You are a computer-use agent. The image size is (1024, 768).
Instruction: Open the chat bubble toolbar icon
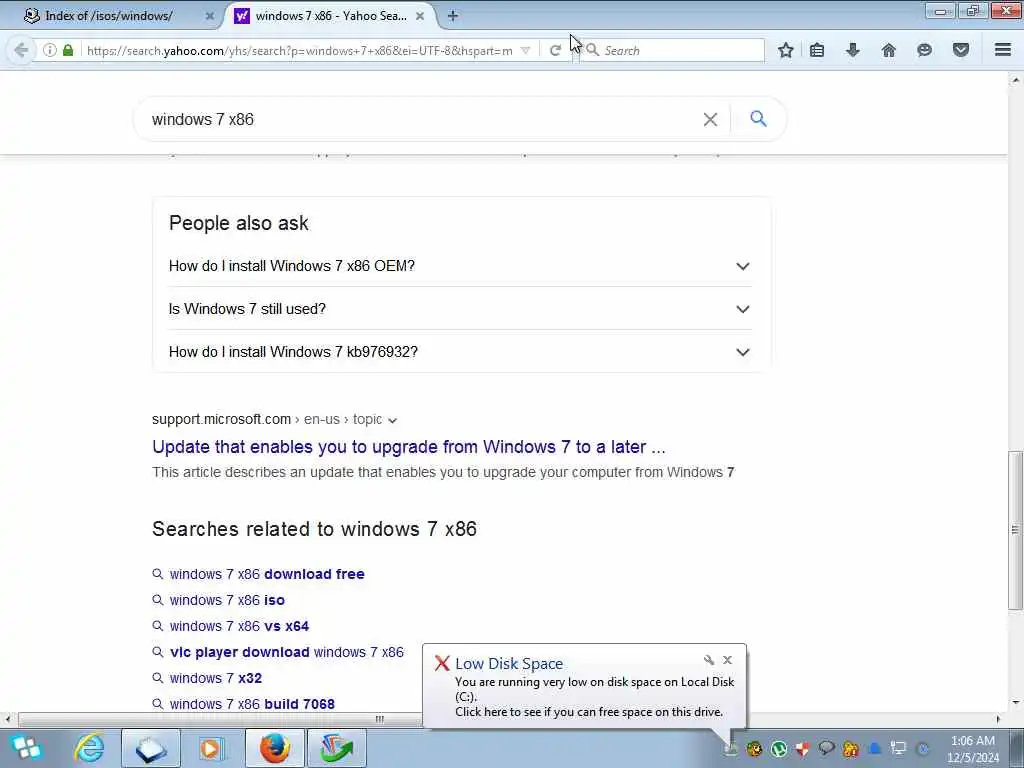coord(924,50)
